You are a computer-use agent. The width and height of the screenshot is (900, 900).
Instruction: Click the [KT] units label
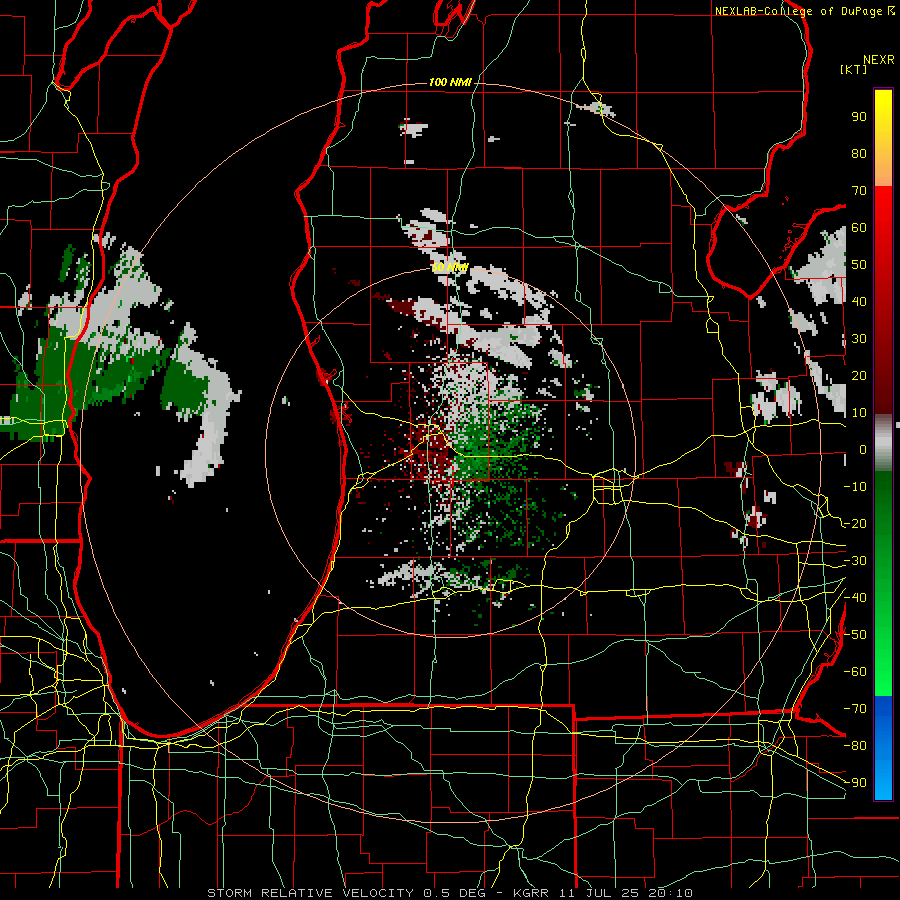pos(853,69)
